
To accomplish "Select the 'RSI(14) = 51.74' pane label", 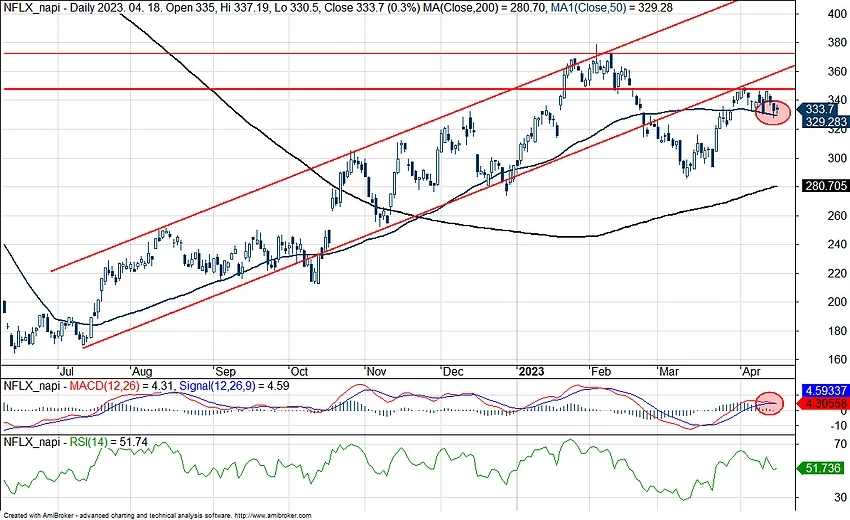I will [108, 442].
